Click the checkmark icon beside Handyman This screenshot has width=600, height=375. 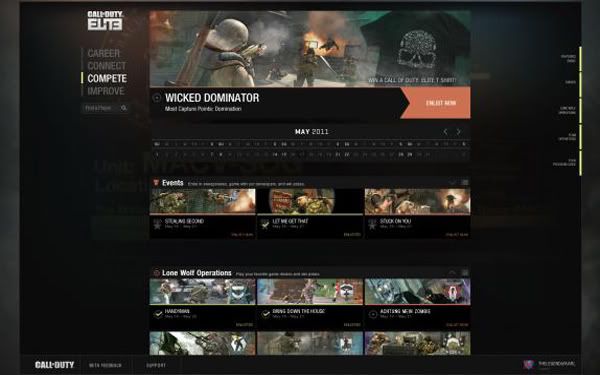pos(158,314)
